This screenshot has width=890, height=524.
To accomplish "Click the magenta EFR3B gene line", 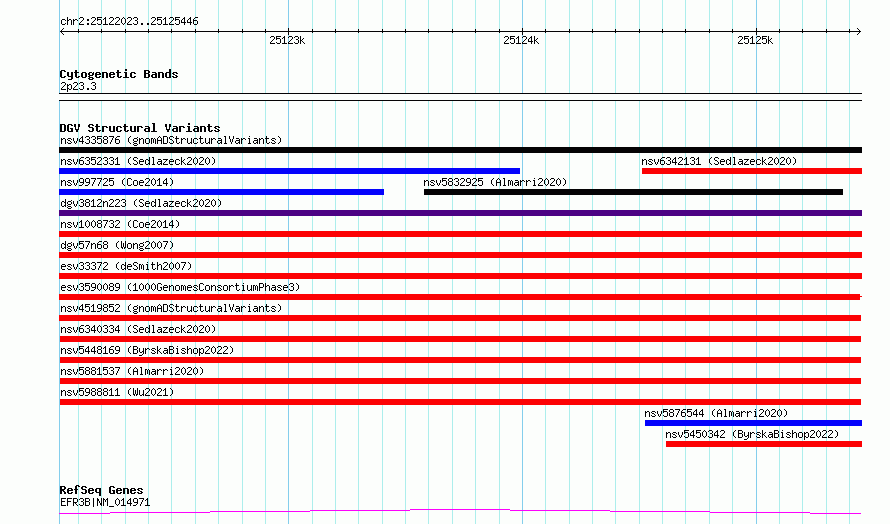I will (460, 512).
